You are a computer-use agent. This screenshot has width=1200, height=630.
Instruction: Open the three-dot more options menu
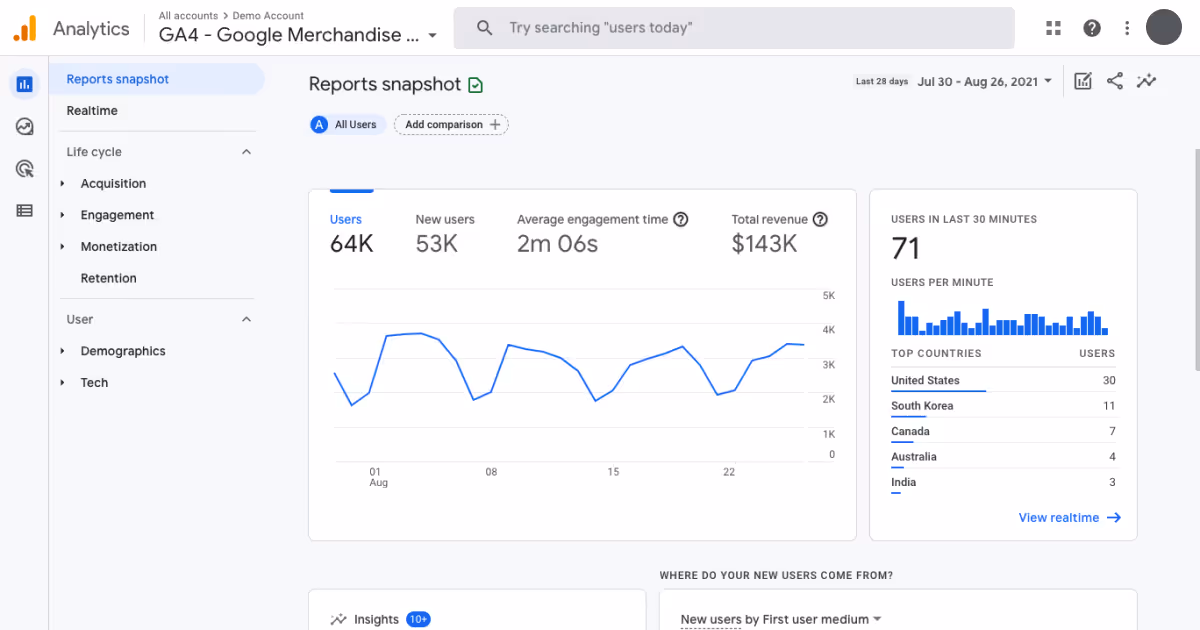(x=1127, y=28)
